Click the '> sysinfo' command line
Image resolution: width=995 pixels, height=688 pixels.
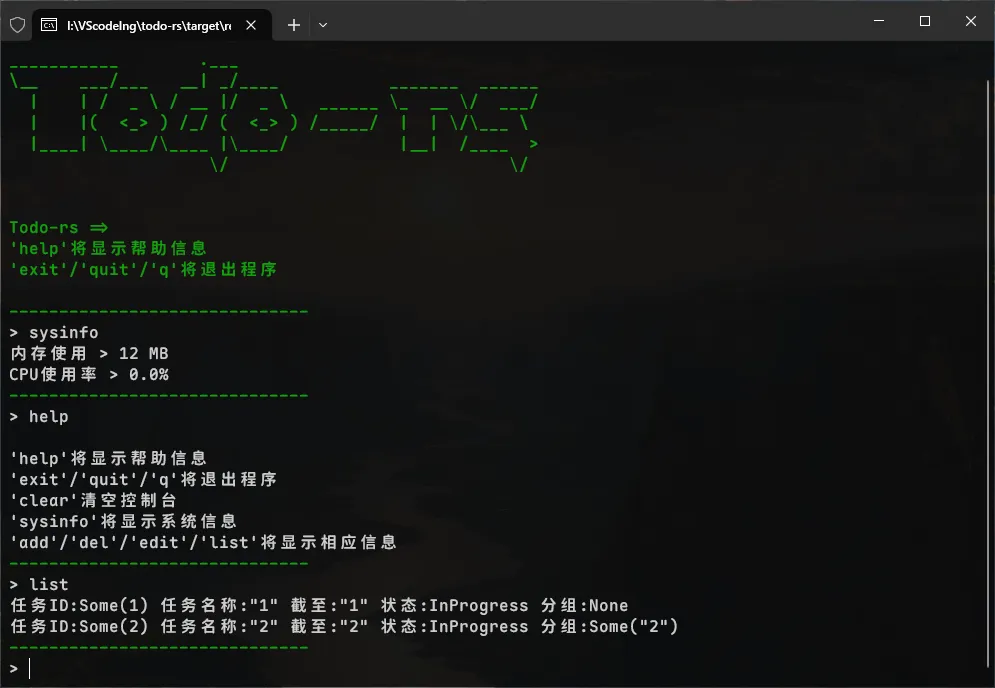click(55, 332)
